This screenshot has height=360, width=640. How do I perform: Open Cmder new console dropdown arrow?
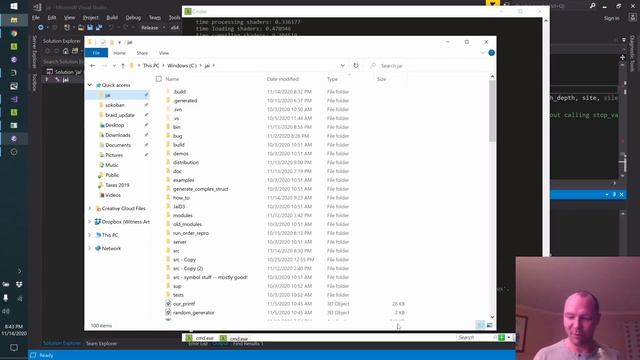pos(509,338)
